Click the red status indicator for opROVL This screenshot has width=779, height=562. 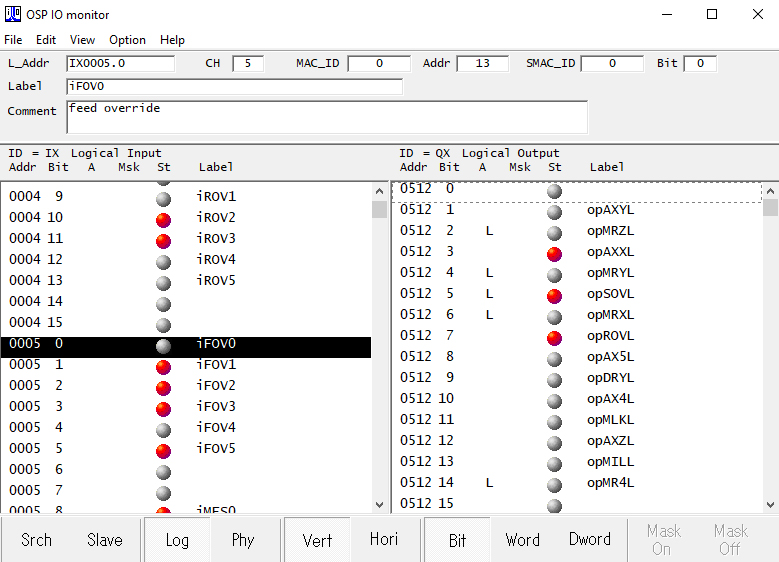[x=554, y=337]
